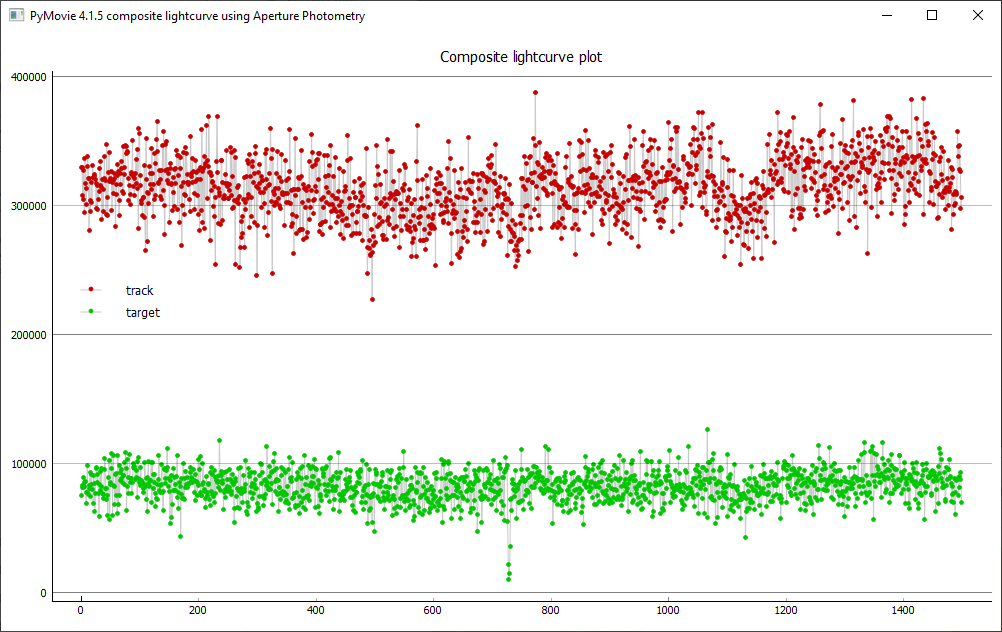The height and width of the screenshot is (632, 1002).
Task: Select the "target" legend label
Action: pos(142,312)
